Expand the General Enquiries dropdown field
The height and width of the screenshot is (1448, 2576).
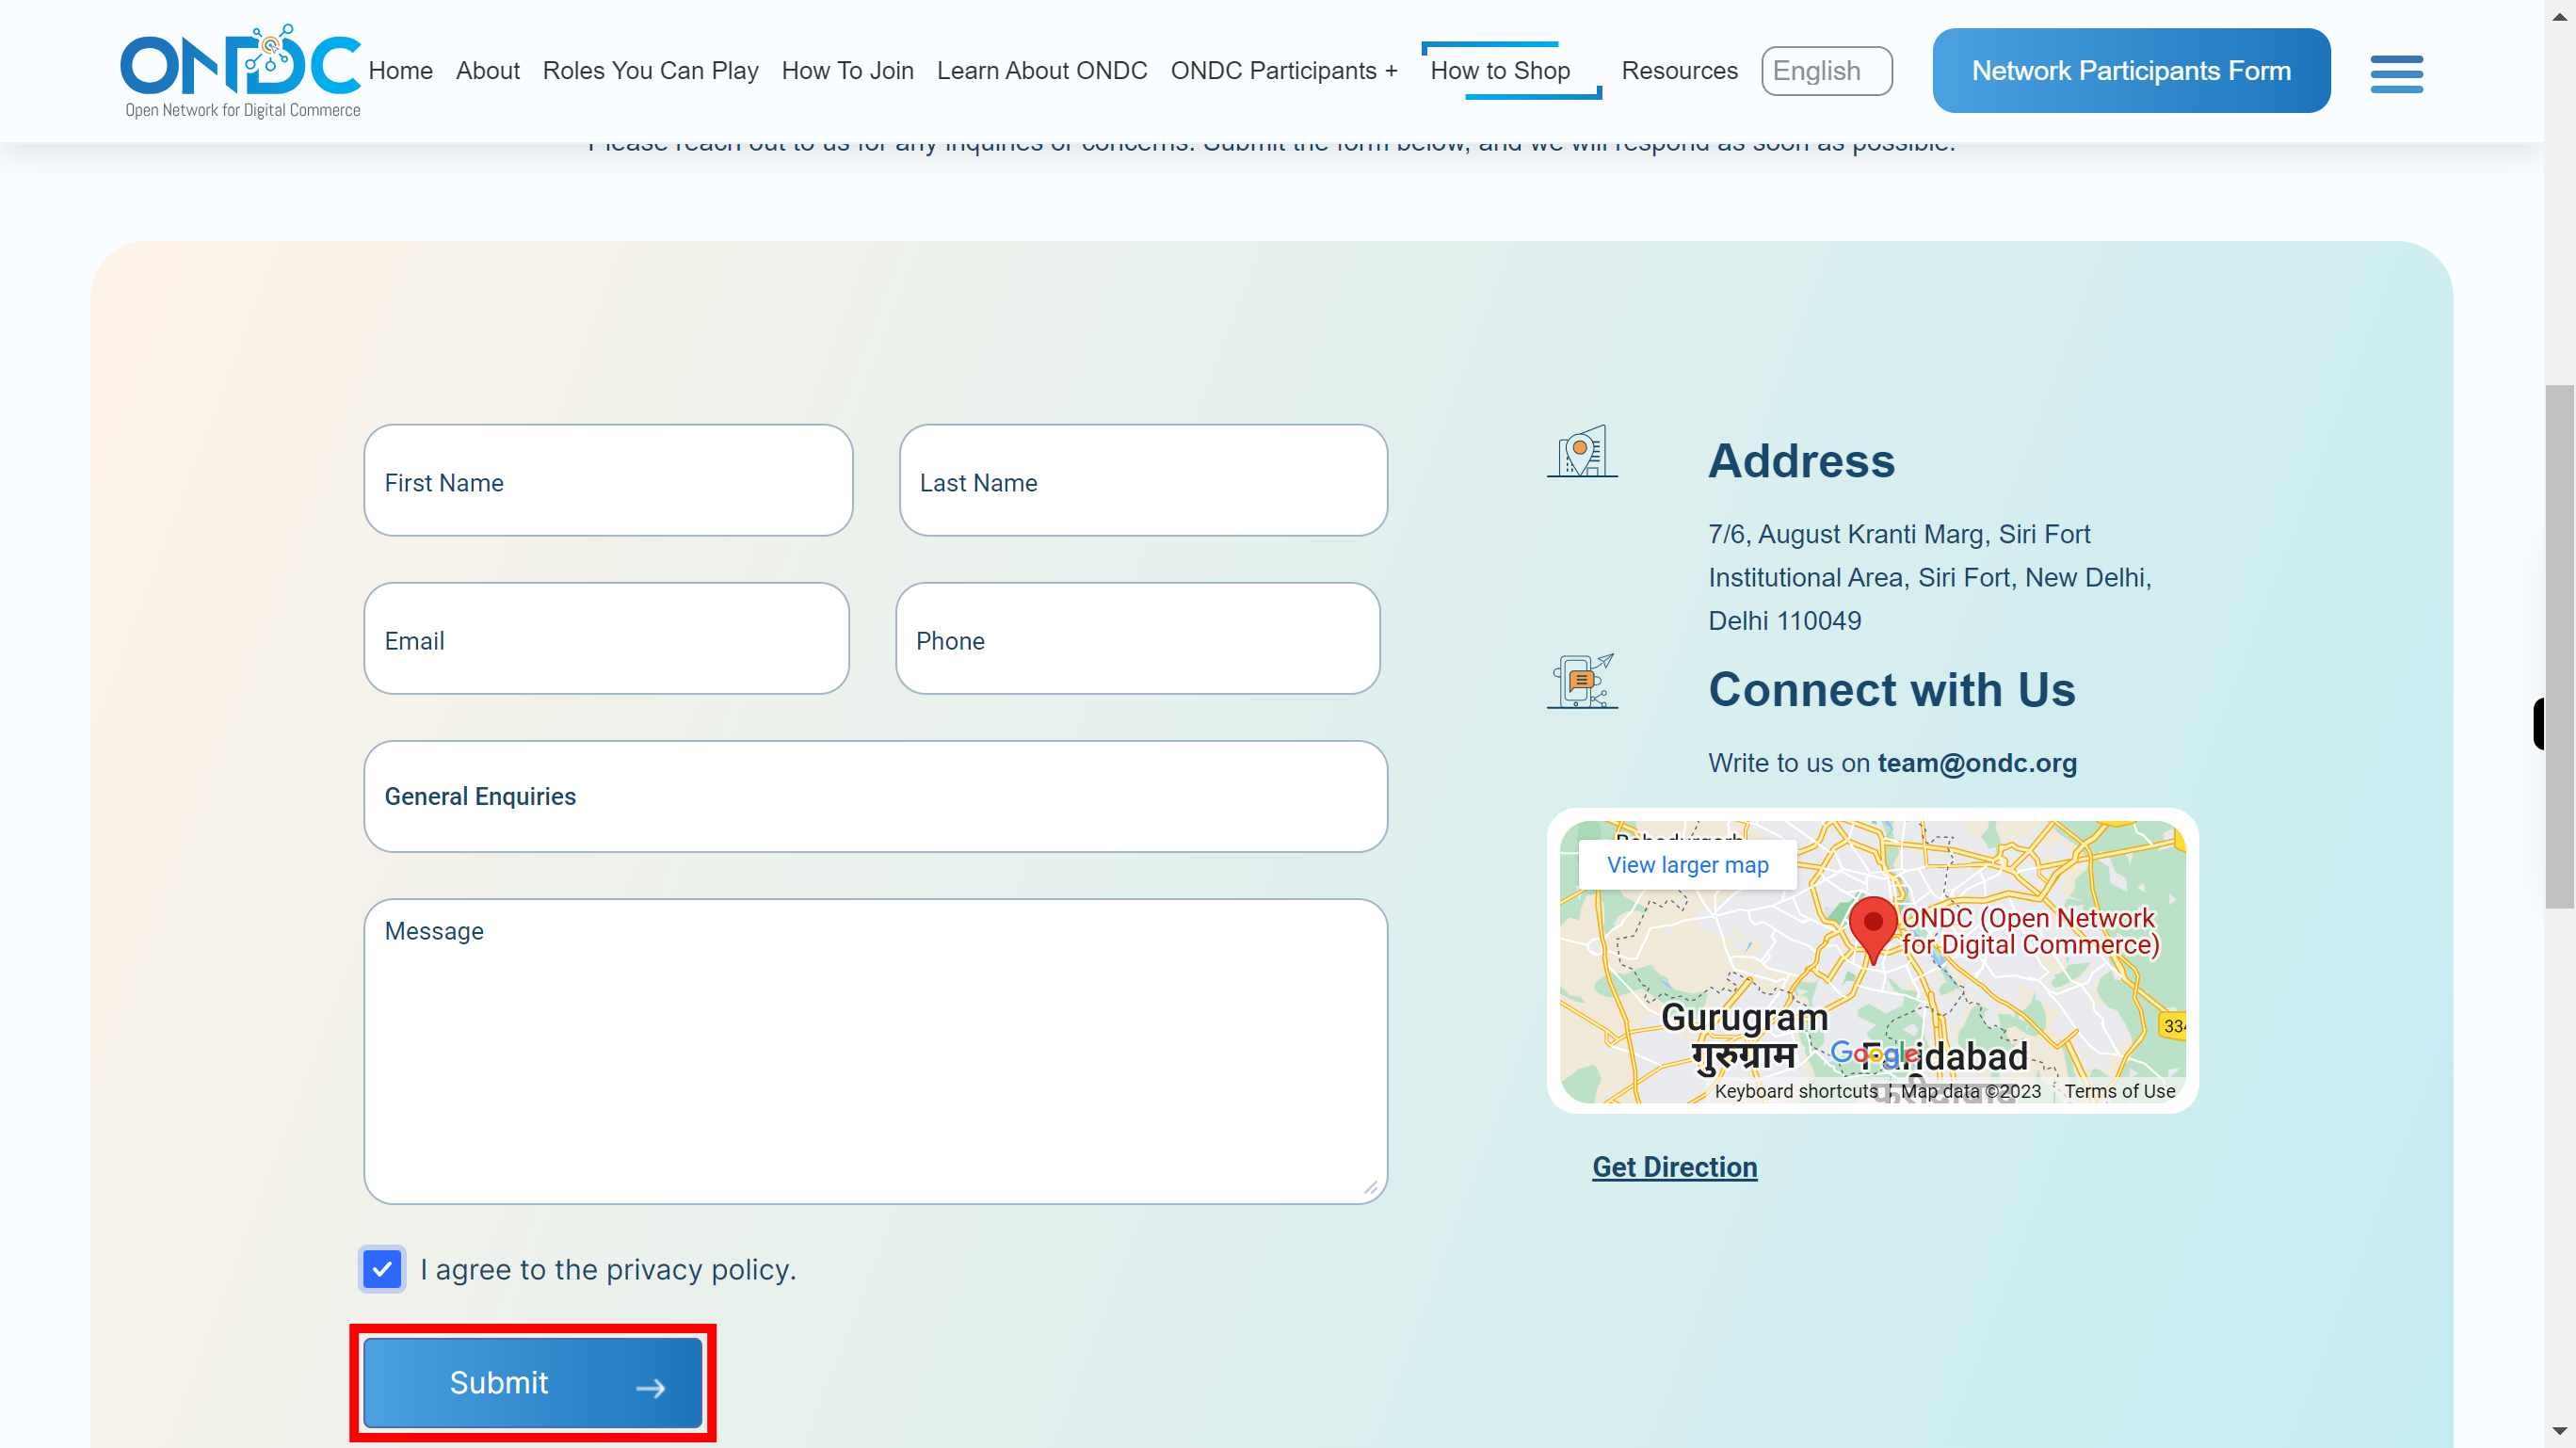pyautogui.click(x=876, y=795)
